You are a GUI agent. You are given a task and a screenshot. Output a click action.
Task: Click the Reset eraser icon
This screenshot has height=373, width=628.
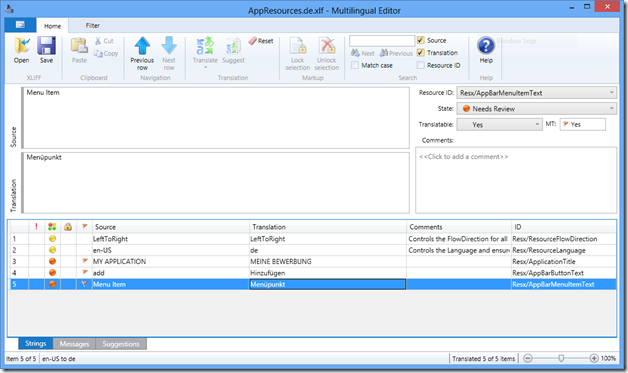[261, 41]
